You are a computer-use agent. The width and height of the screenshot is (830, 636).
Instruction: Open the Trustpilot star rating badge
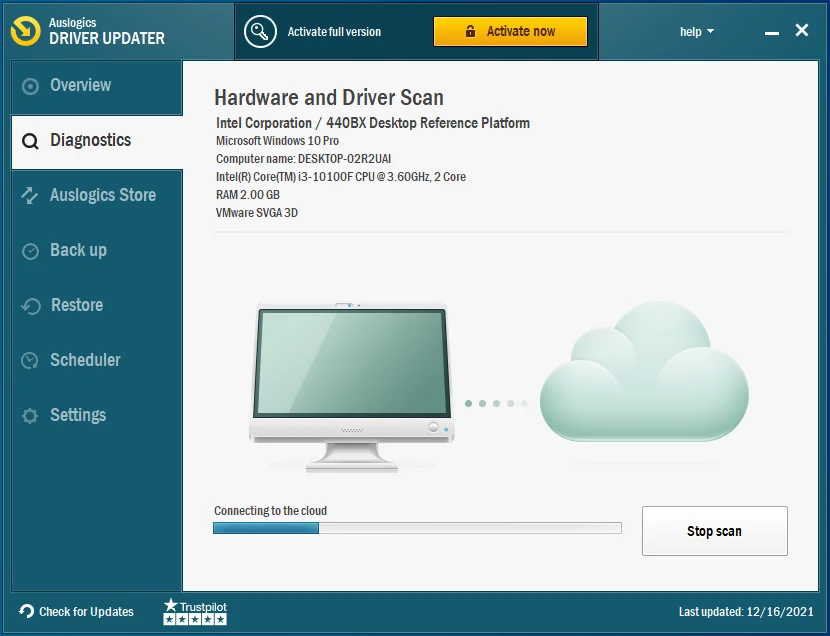coord(195,612)
